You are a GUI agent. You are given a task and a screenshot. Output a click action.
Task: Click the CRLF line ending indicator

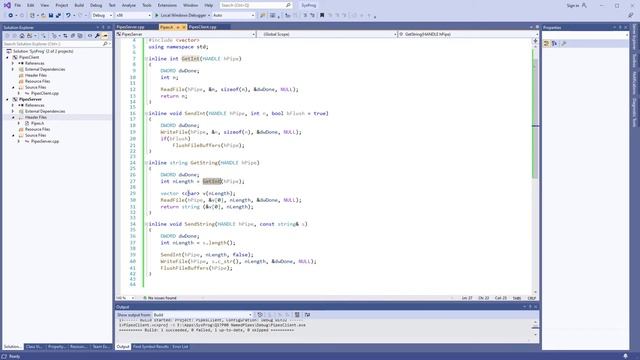(531, 298)
